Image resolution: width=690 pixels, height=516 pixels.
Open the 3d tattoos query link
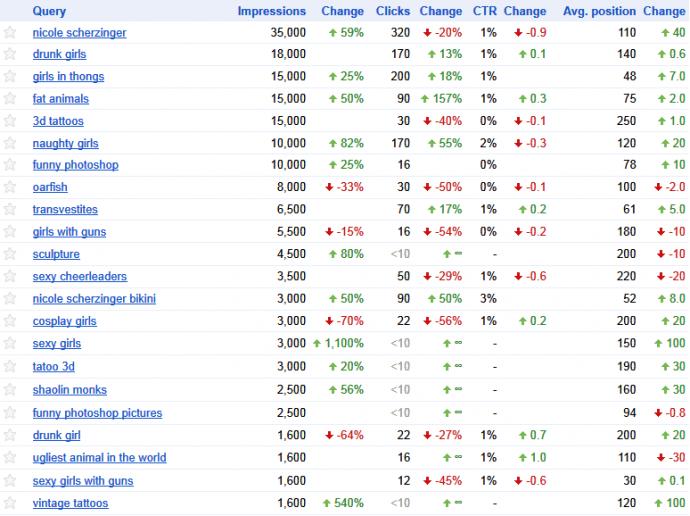(58, 121)
